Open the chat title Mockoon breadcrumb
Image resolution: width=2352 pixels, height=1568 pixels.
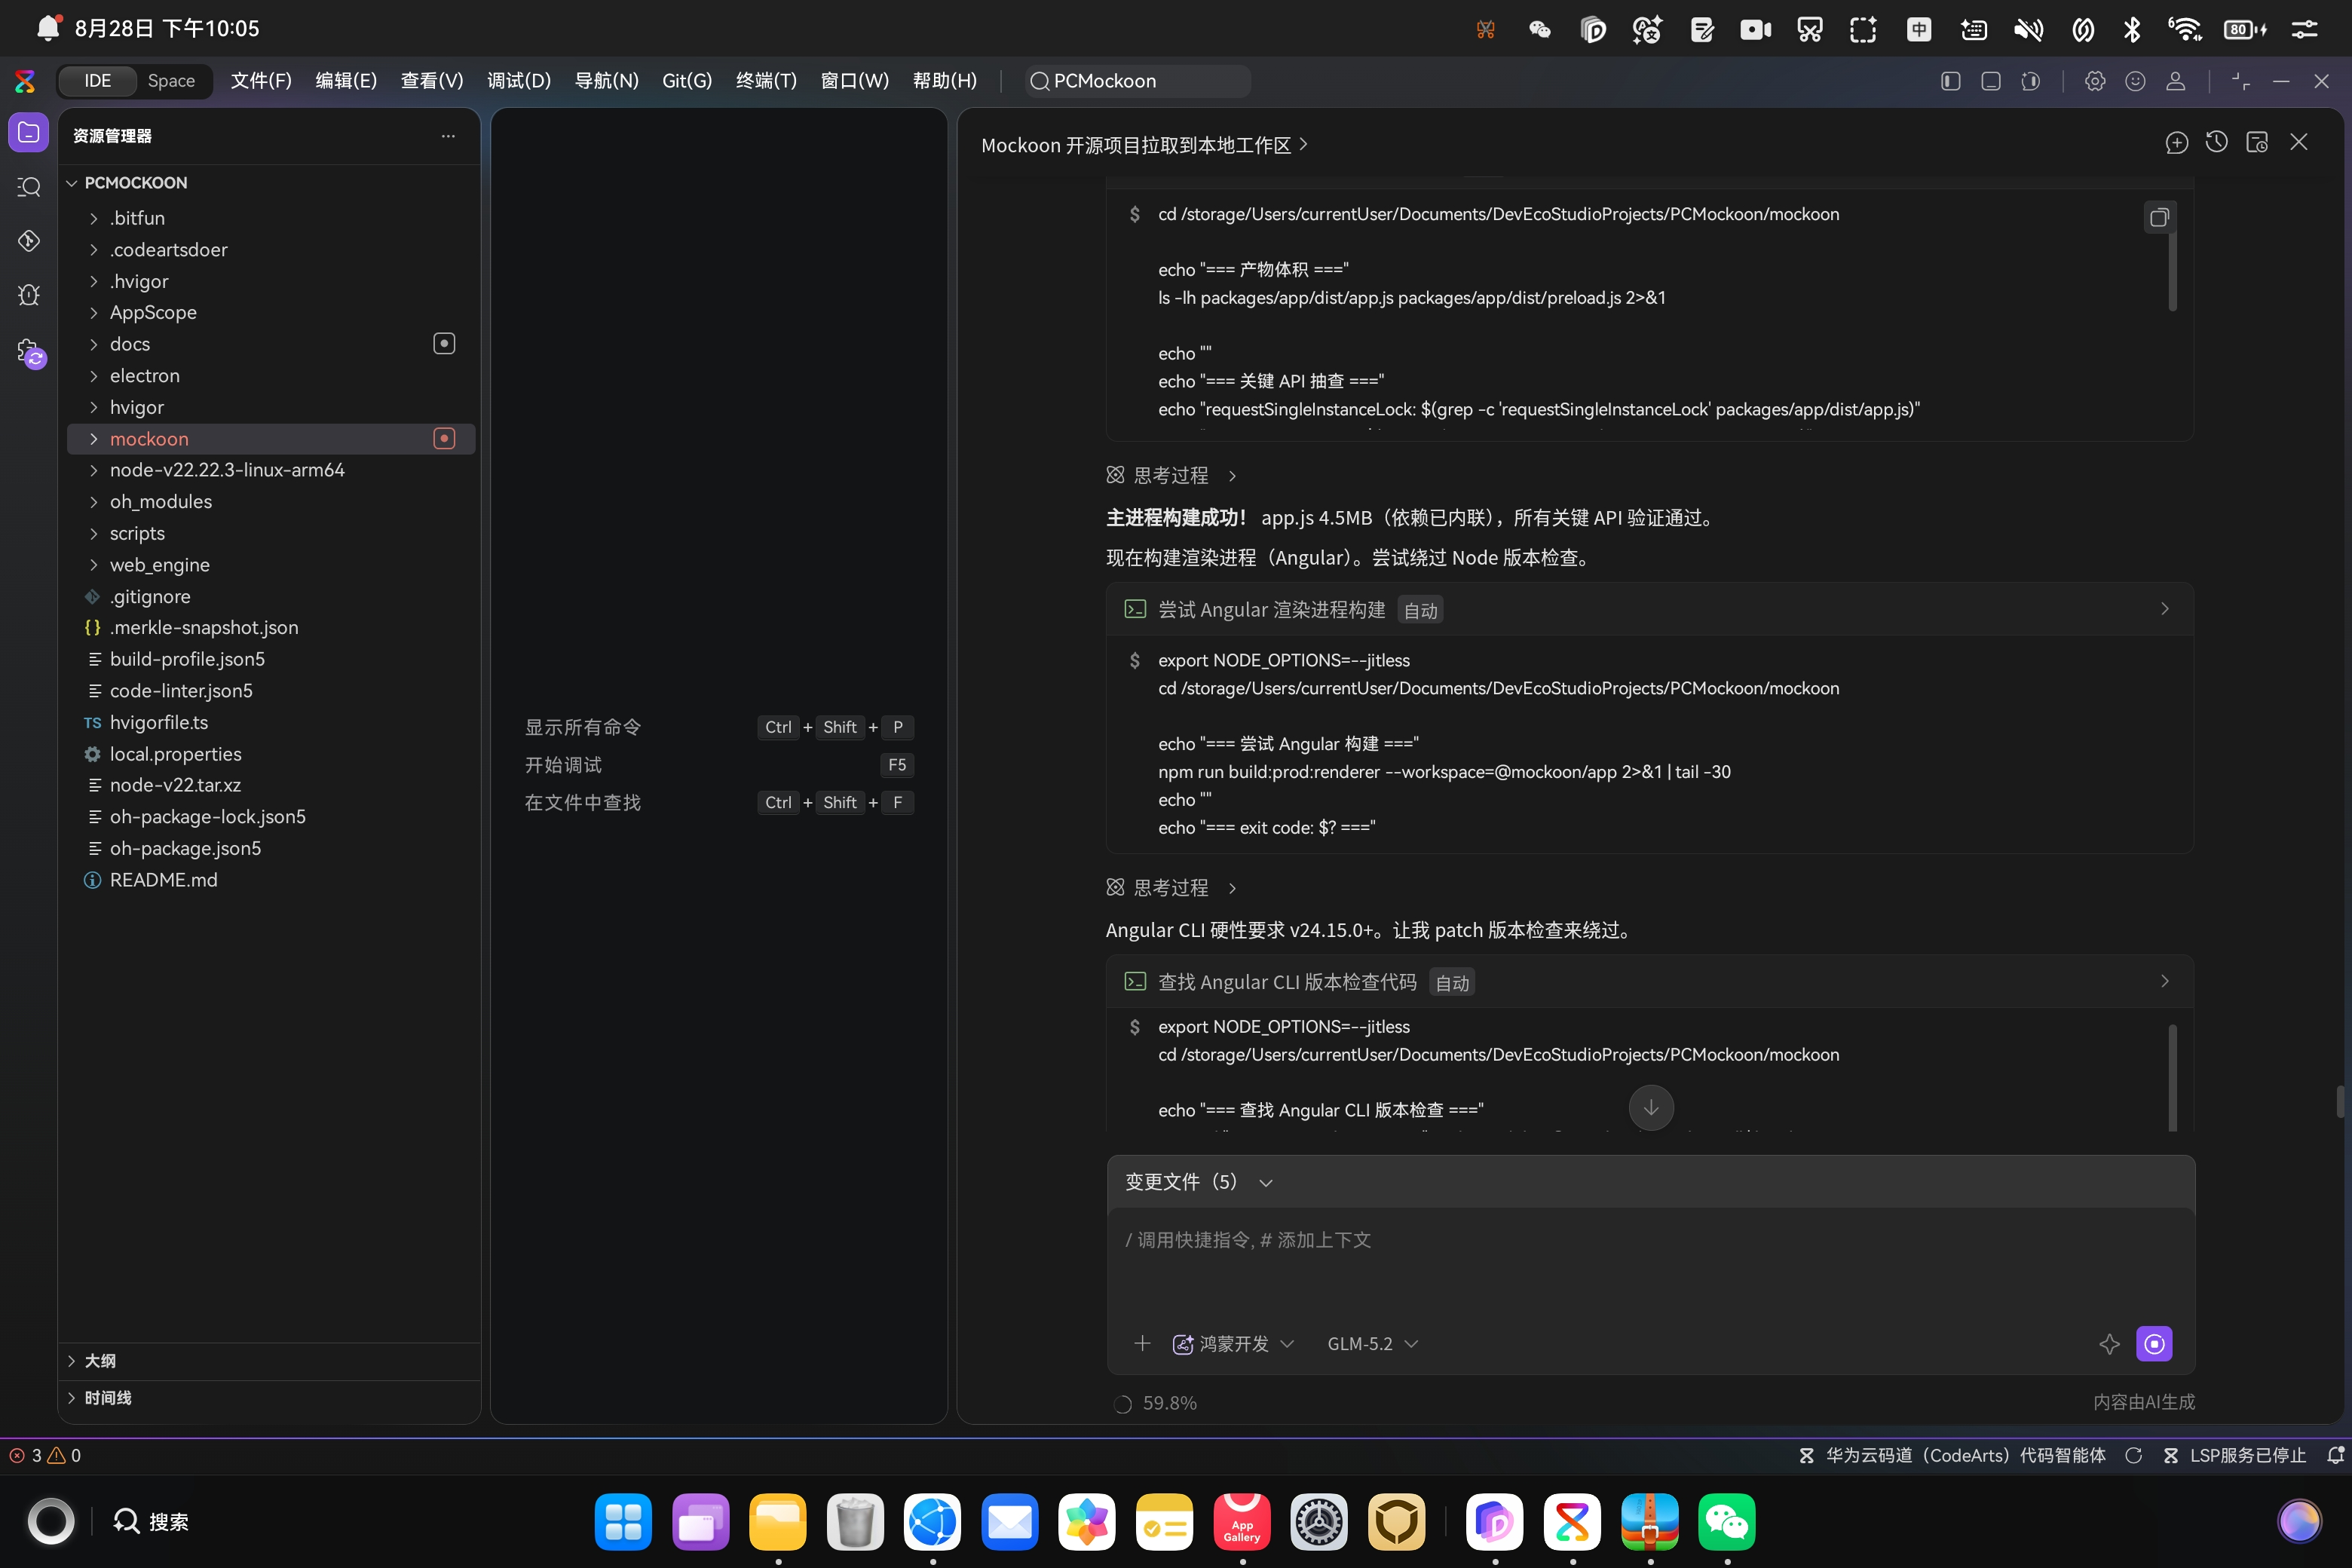1144,145
